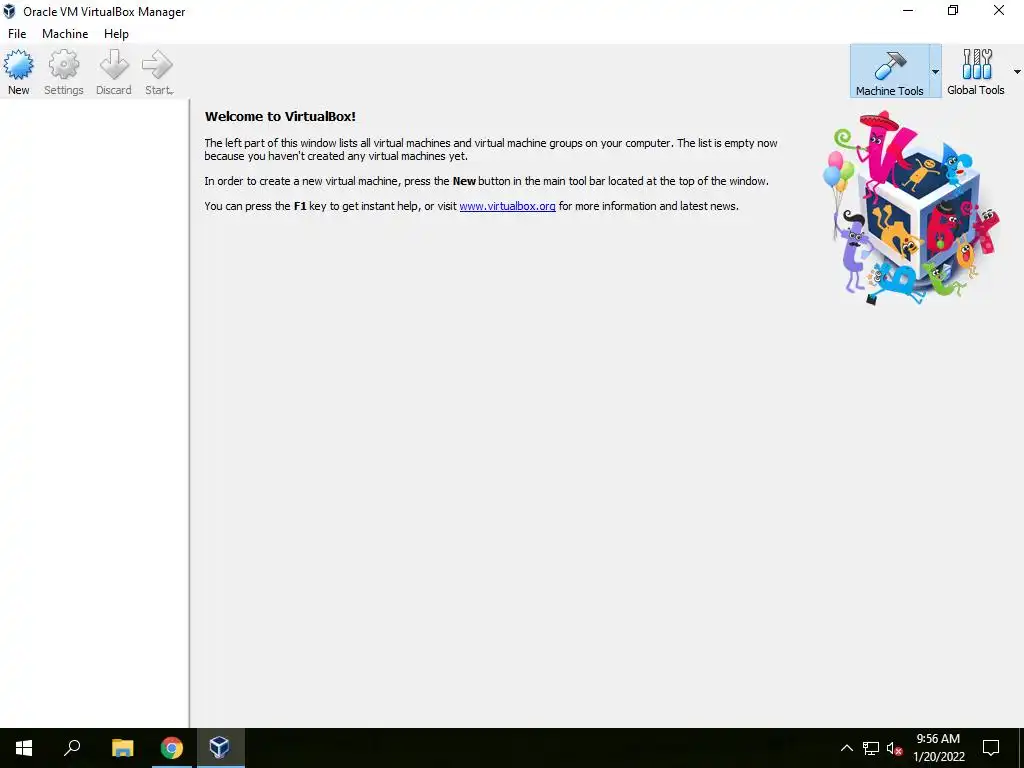Restore down the VirtualBox window
This screenshot has height=768, width=1024.
pyautogui.click(x=953, y=11)
